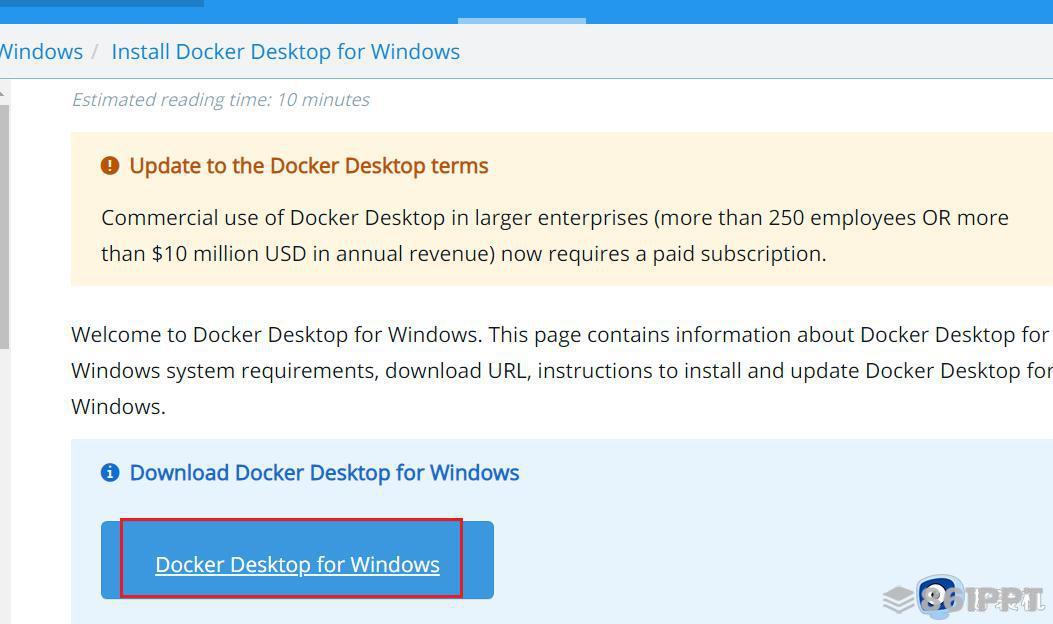
Task: Click the highlighted tab in the top blue bar
Action: tap(522, 21)
